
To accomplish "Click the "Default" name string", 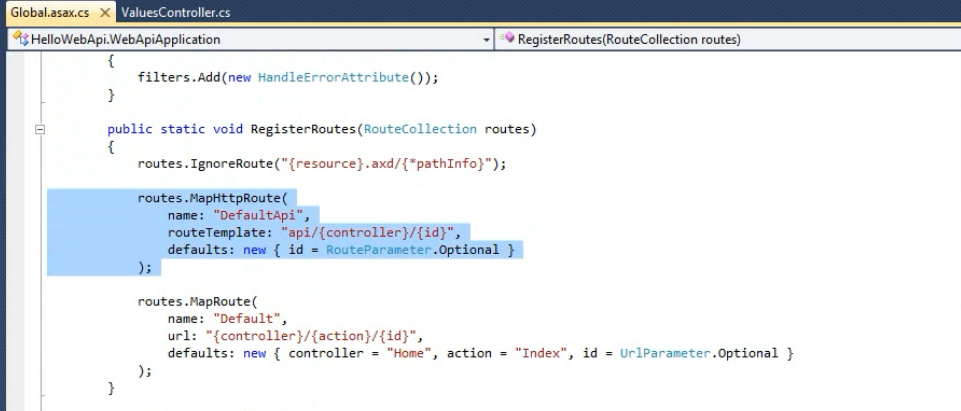I will point(246,319).
